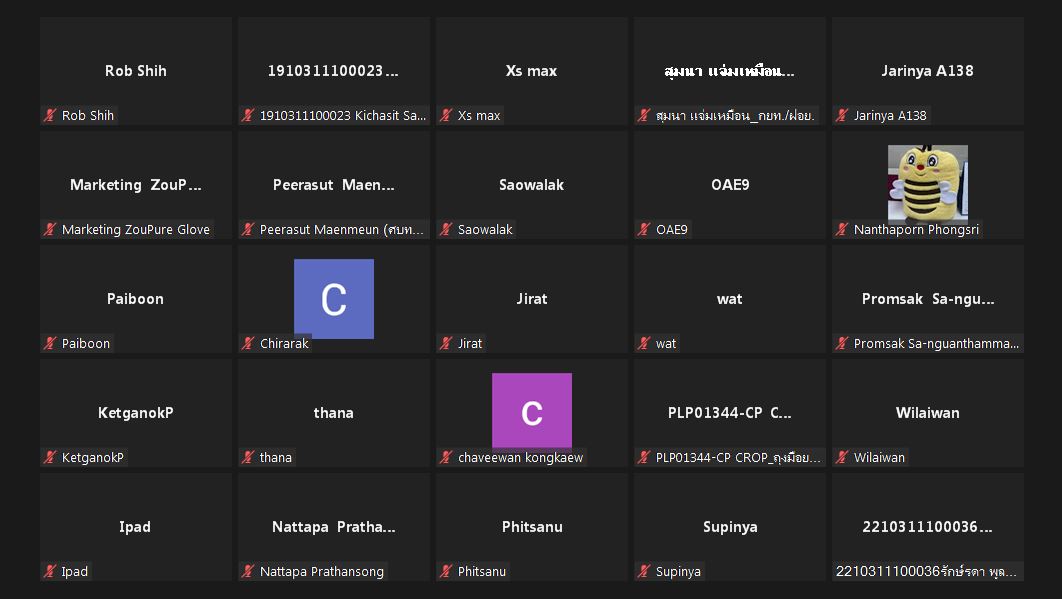Select chaveewan kongkaew's purple C avatar
This screenshot has height=599, width=1062.
click(532, 411)
